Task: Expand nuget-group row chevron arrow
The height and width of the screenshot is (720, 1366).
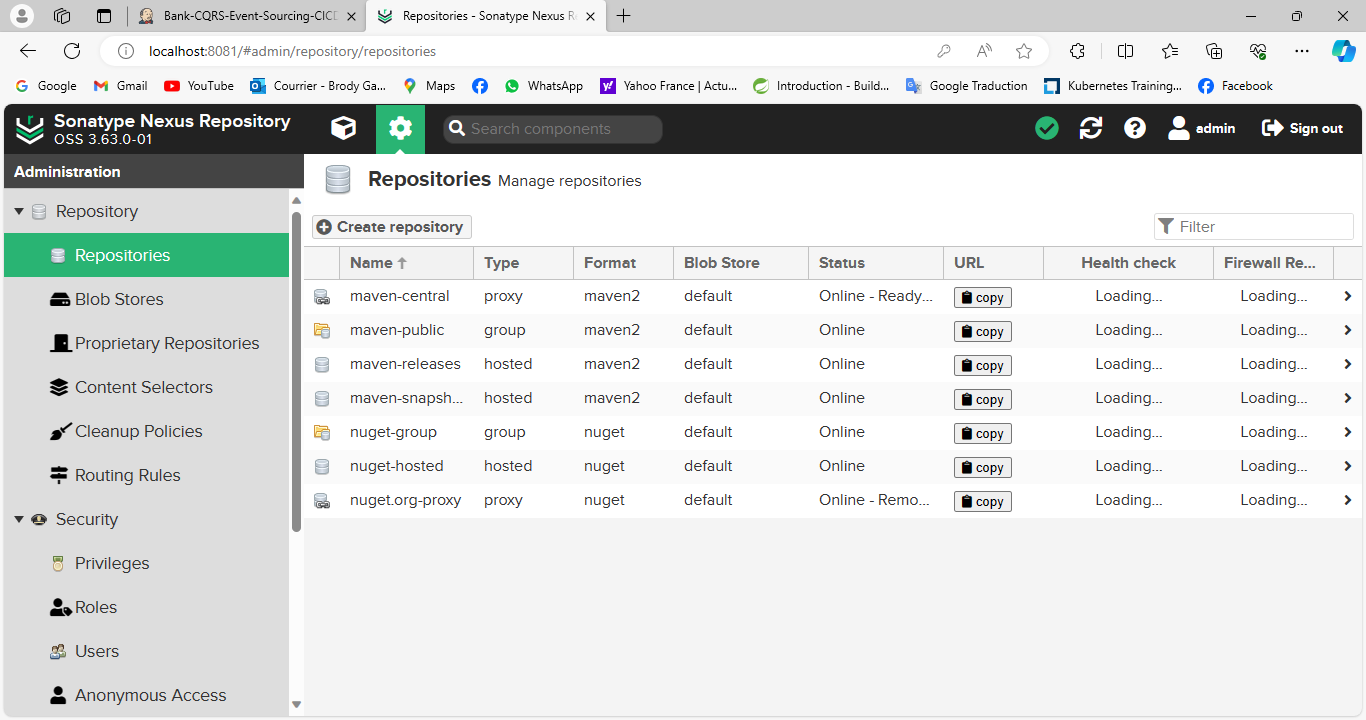Action: [x=1348, y=432]
